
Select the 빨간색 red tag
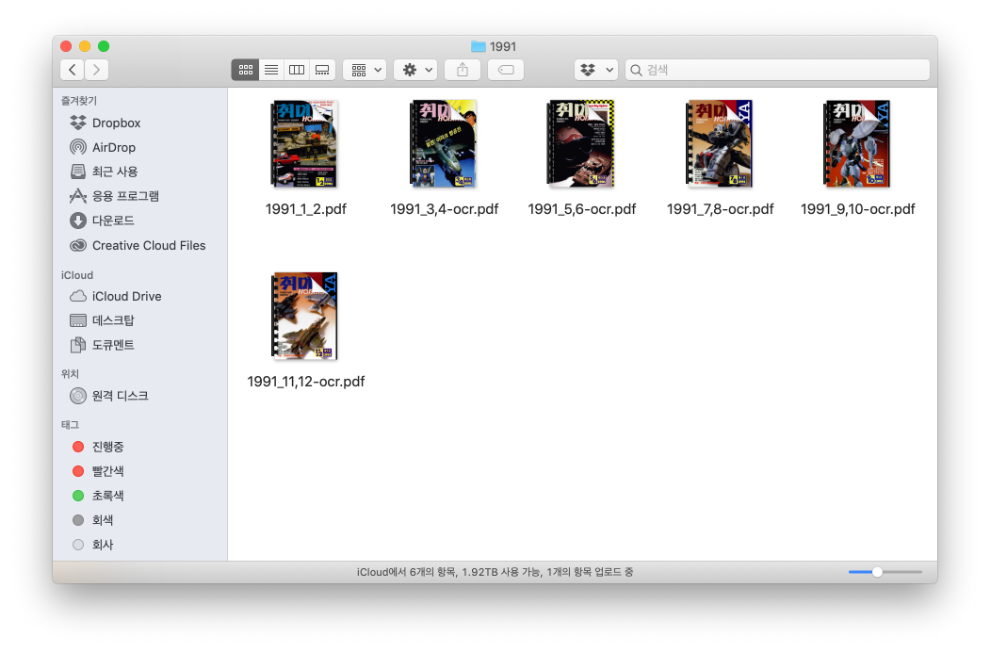tap(107, 471)
